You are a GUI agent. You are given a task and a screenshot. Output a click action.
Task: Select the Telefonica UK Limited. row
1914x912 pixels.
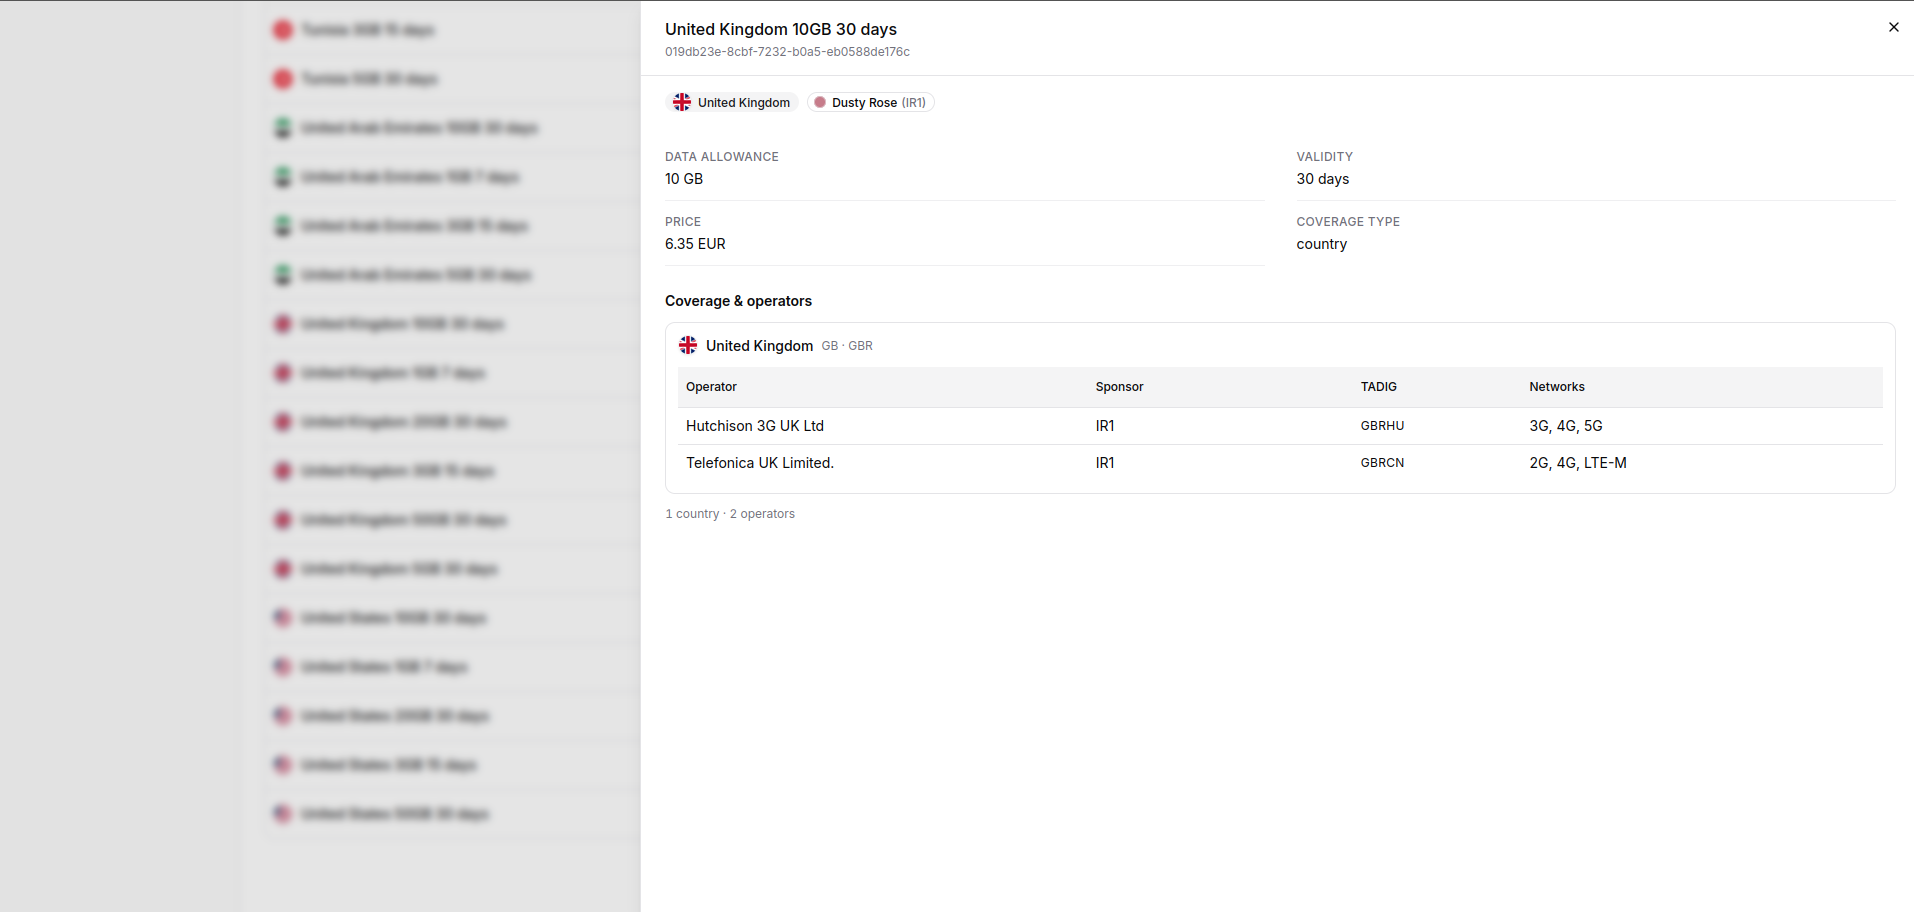(1280, 463)
